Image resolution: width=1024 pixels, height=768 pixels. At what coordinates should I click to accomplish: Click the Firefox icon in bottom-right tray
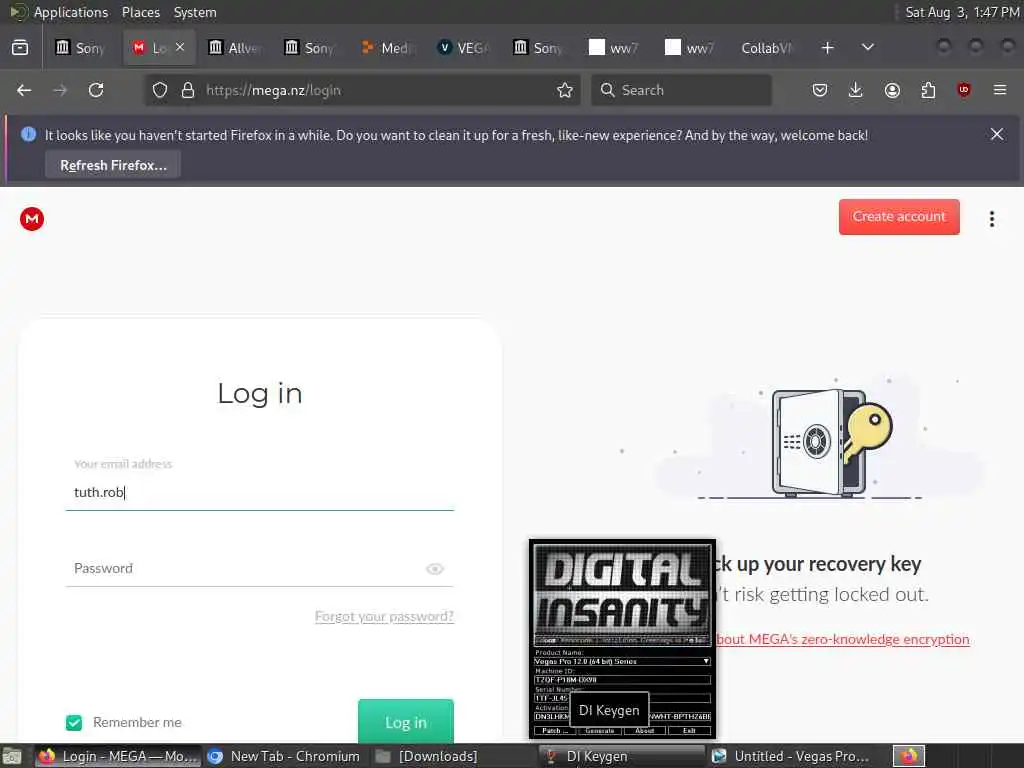[x=909, y=756]
